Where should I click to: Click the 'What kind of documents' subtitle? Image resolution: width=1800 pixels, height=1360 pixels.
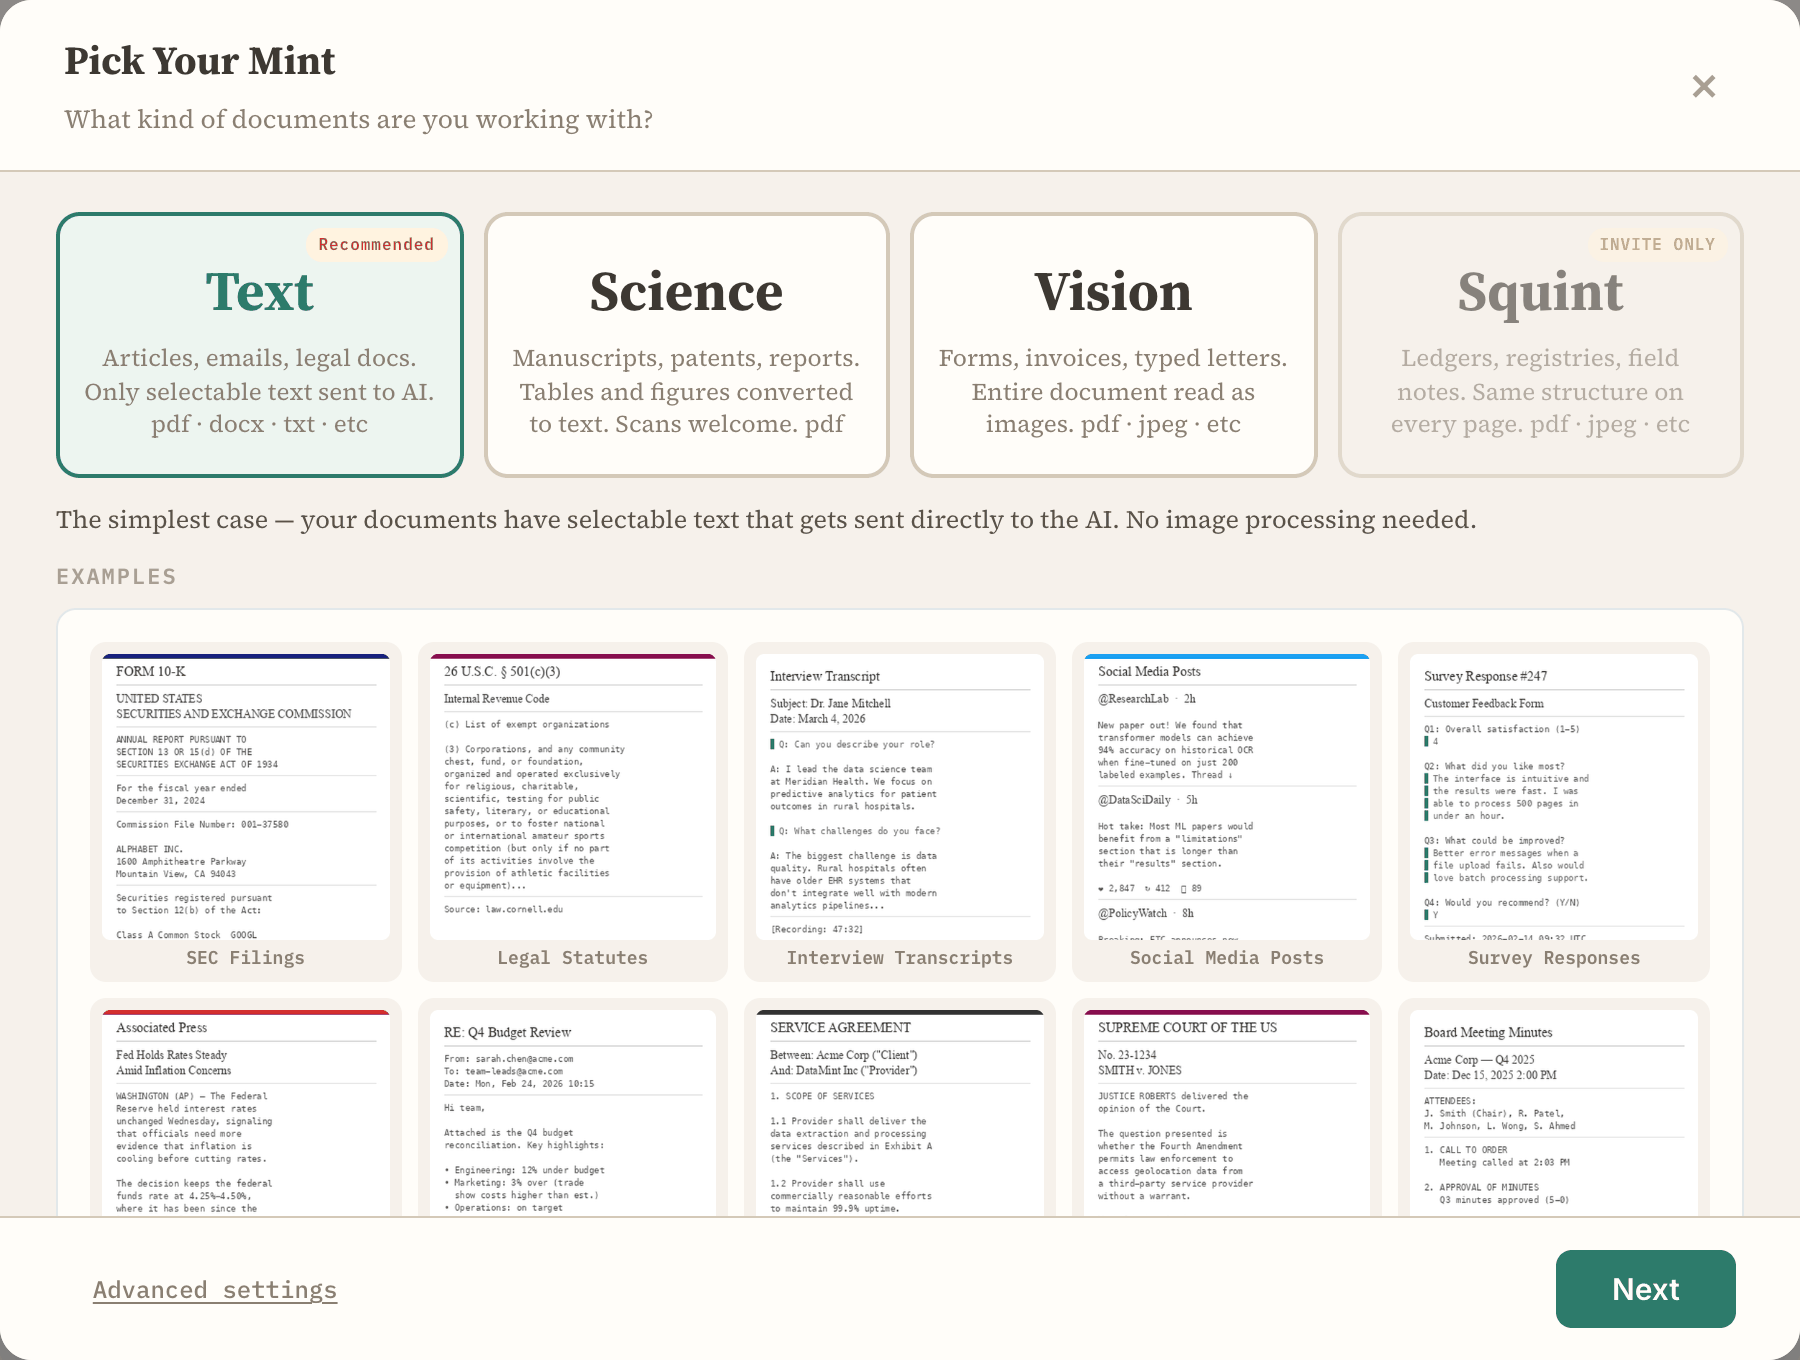tap(359, 120)
